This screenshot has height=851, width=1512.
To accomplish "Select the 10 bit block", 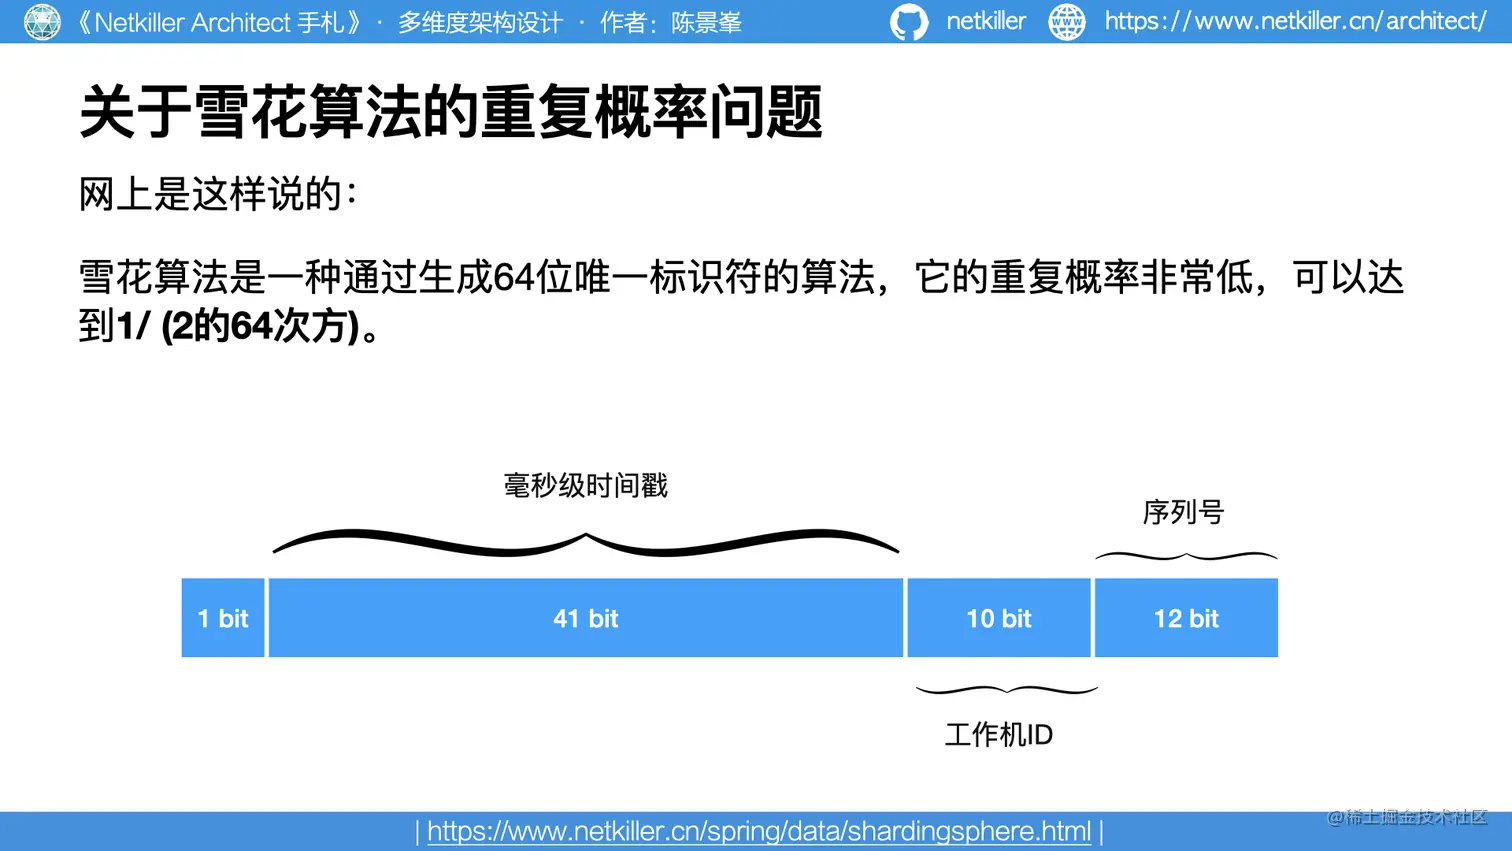I will (997, 618).
